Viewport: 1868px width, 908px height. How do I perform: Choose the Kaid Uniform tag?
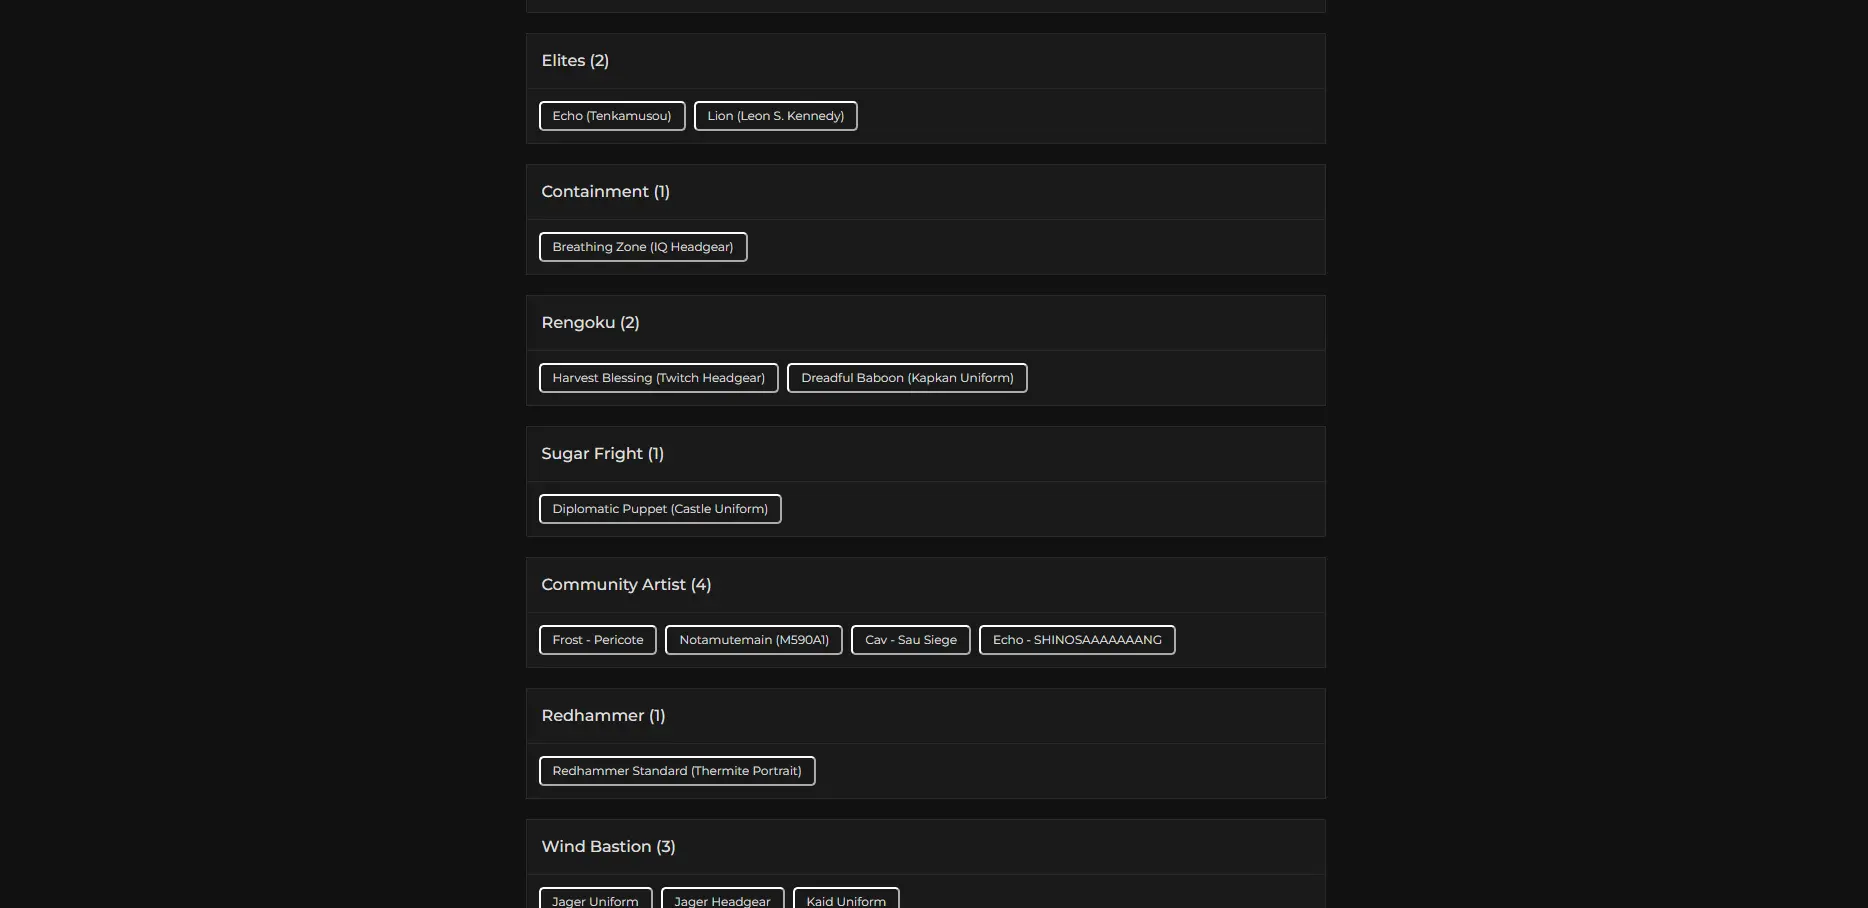point(846,900)
